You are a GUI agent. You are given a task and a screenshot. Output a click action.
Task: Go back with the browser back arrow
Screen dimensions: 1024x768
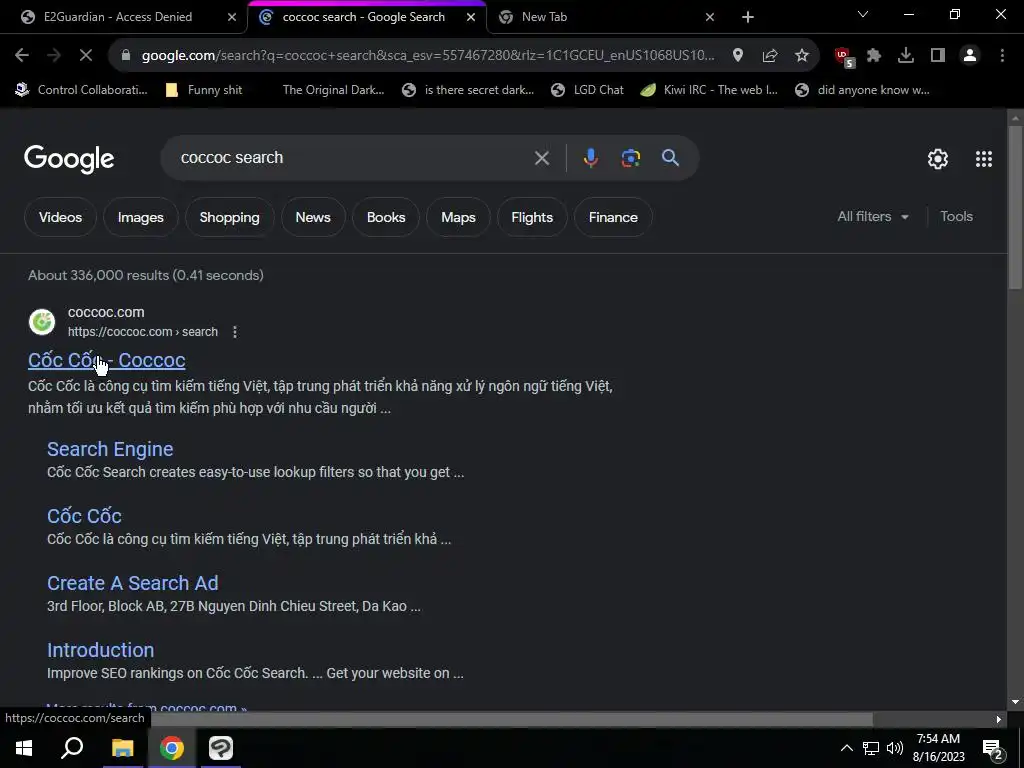(x=22, y=56)
